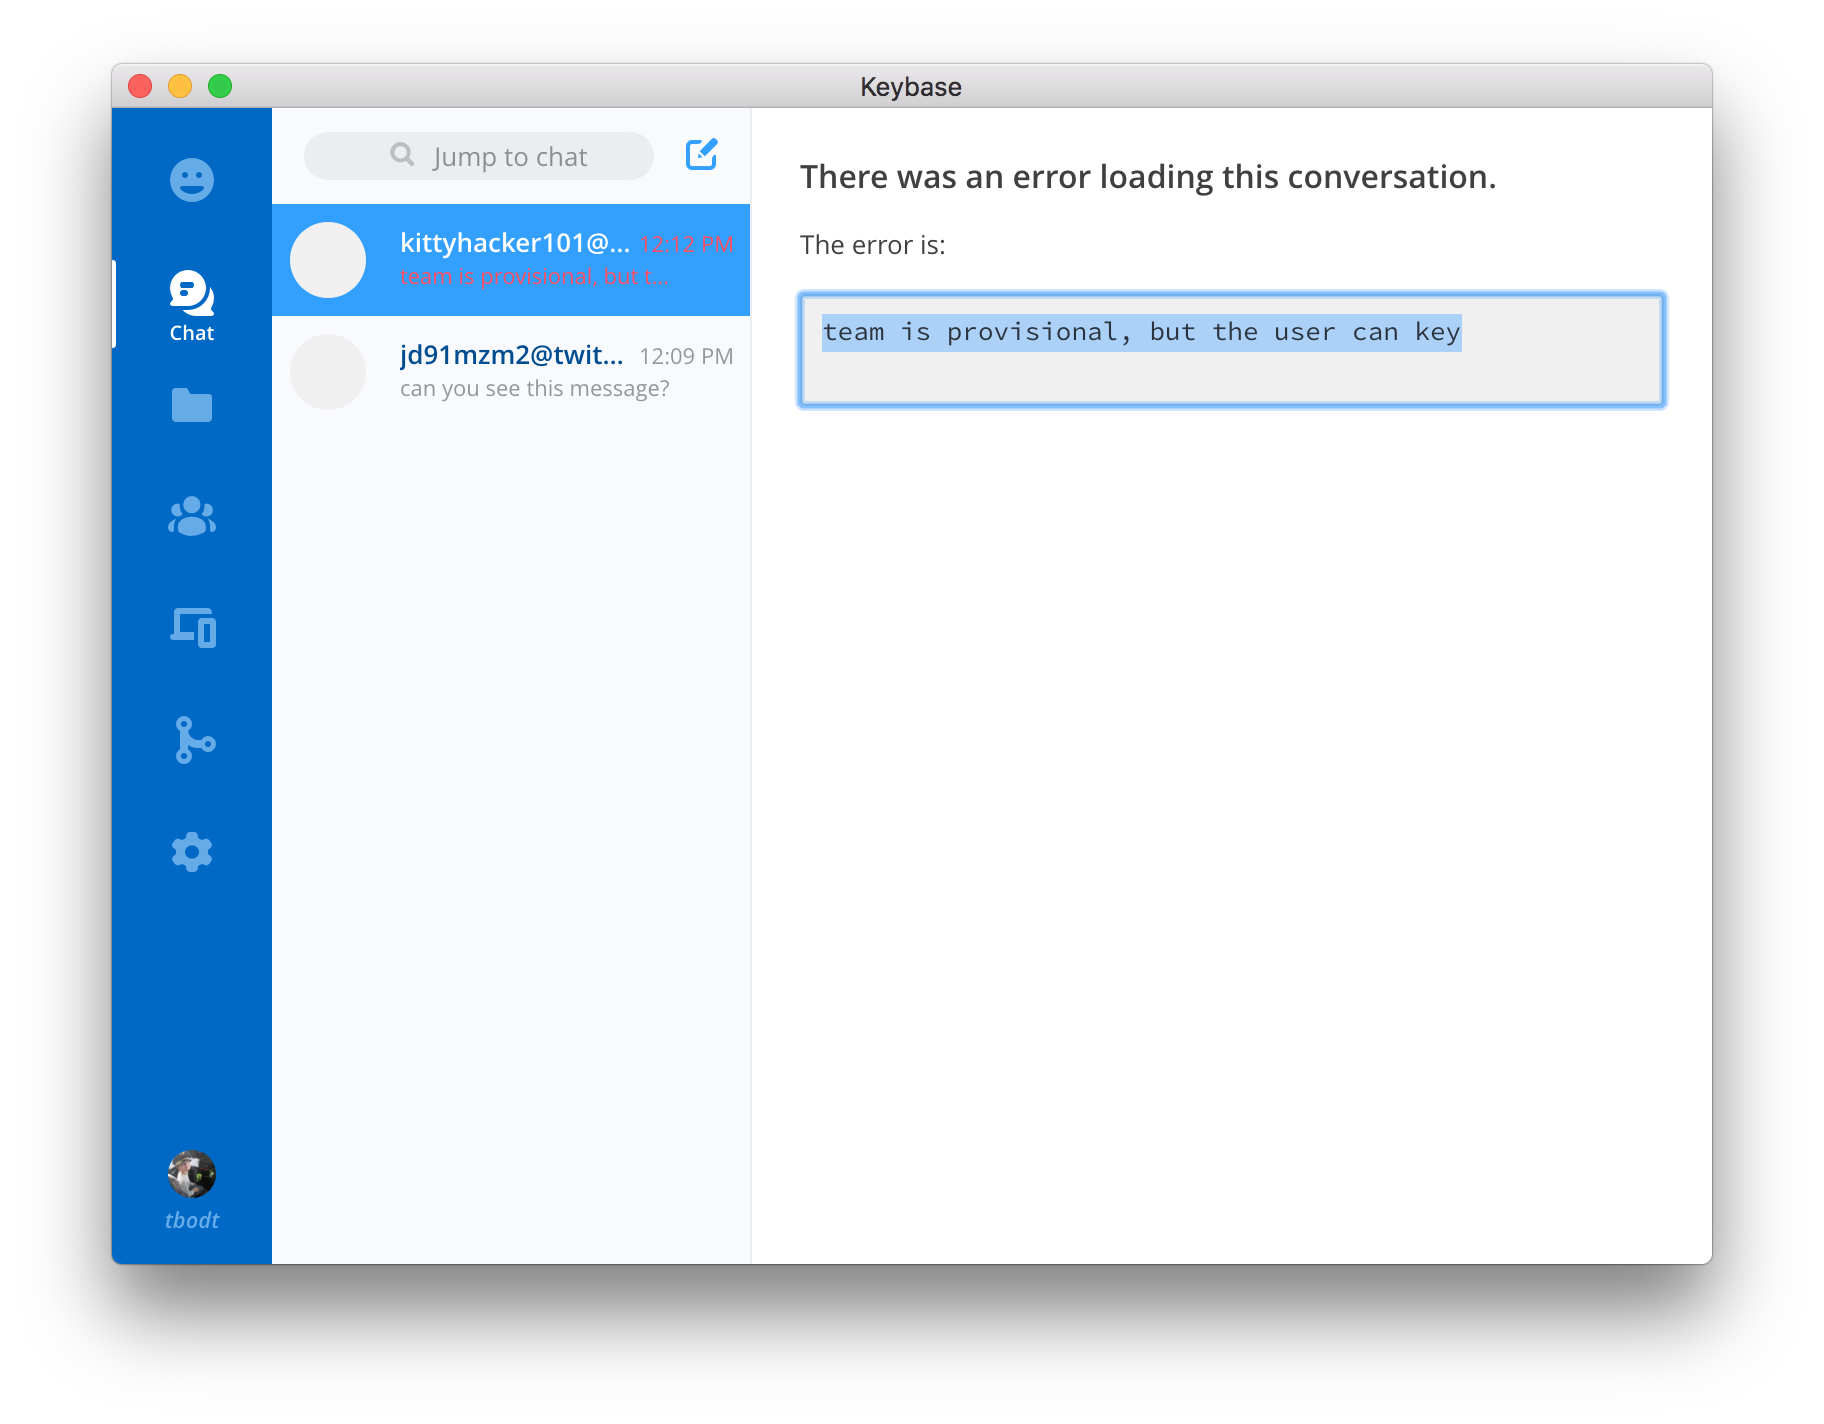
Task: Click inside the error message text box
Action: point(1232,350)
